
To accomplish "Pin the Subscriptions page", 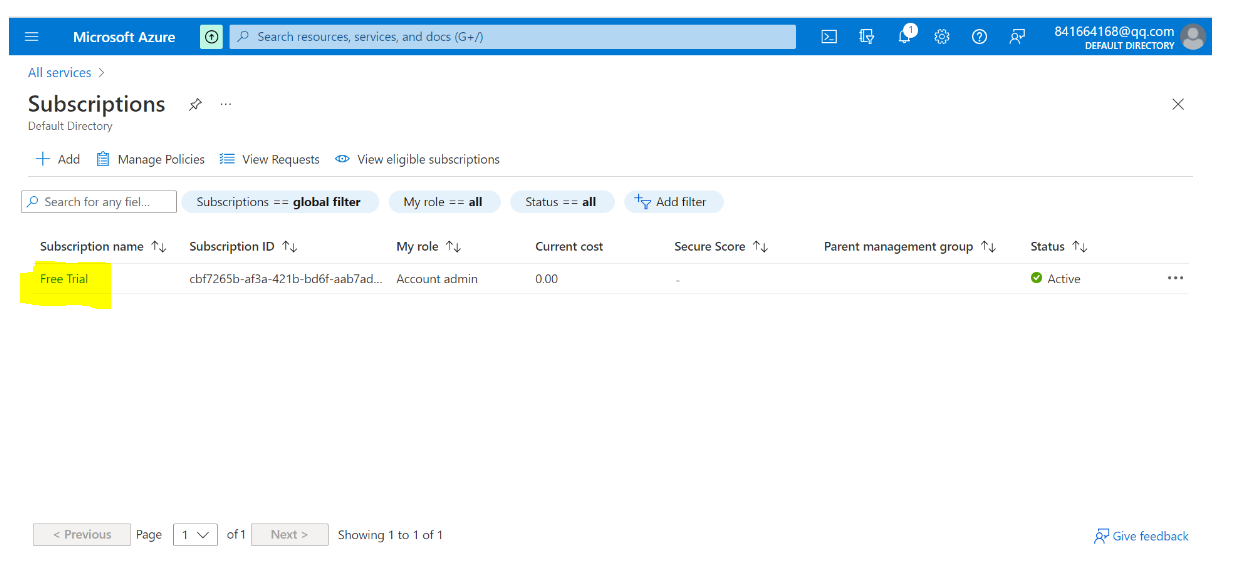I will point(195,104).
